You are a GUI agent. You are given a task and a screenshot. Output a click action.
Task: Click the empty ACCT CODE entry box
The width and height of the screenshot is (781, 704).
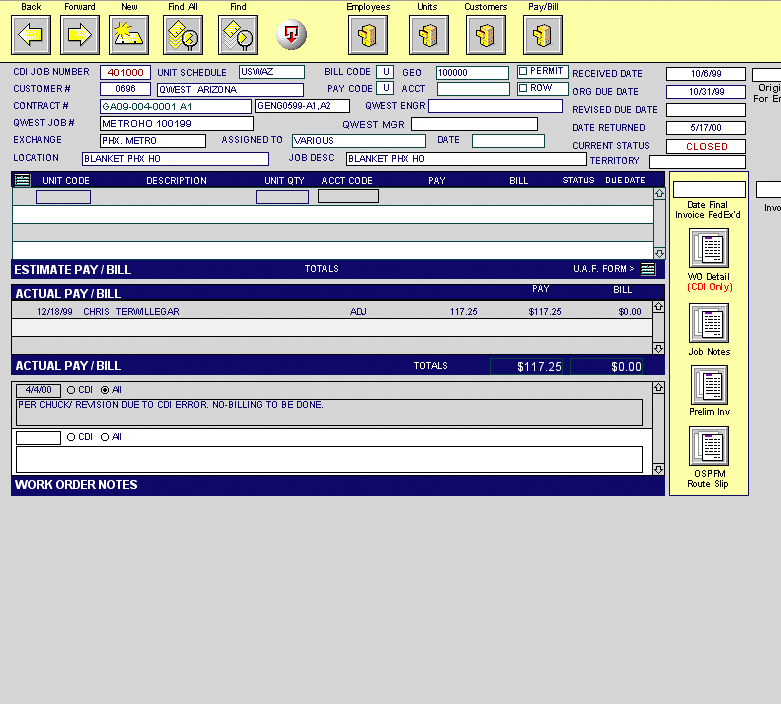tap(348, 196)
